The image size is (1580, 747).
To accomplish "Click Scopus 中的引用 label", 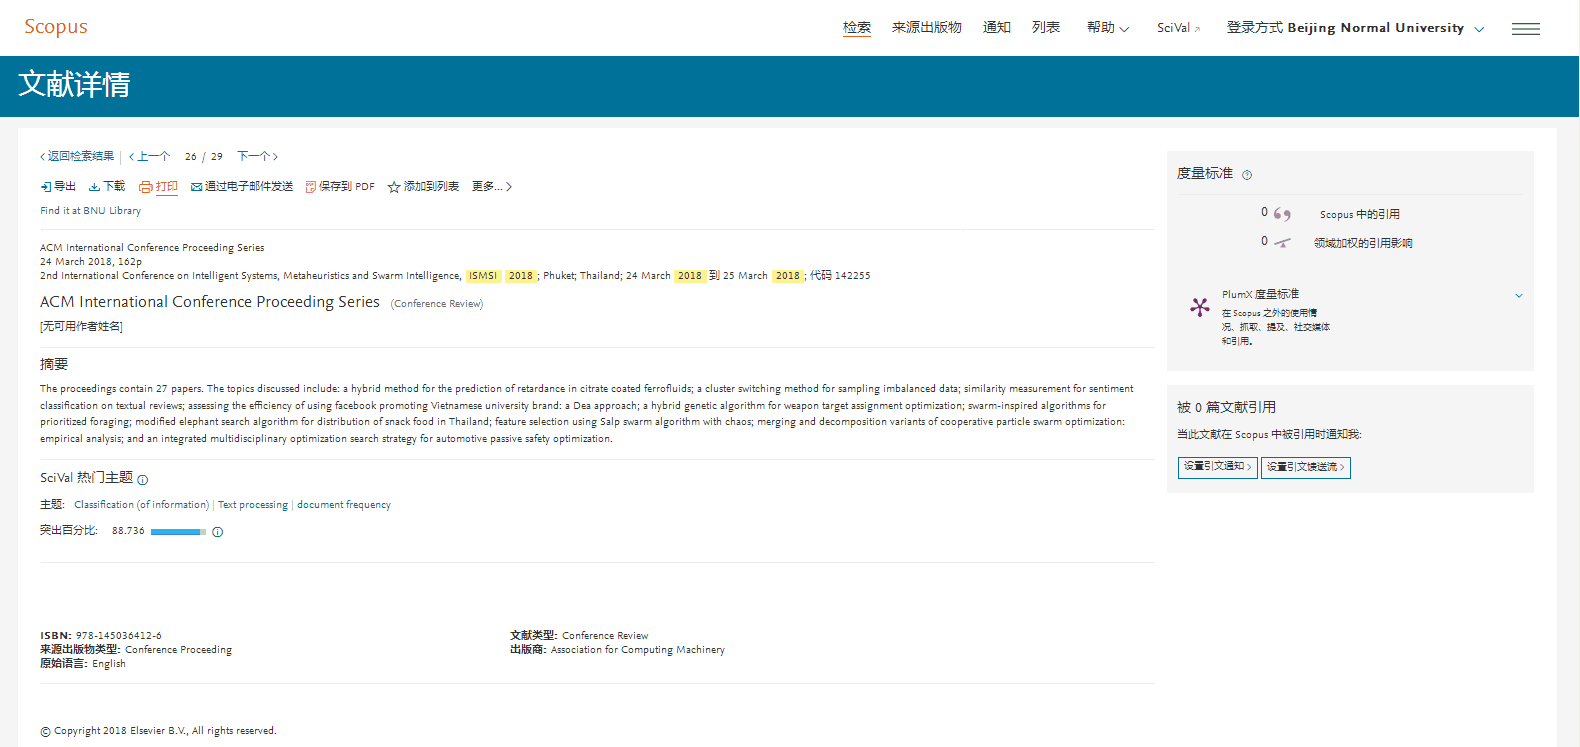I will (1360, 215).
